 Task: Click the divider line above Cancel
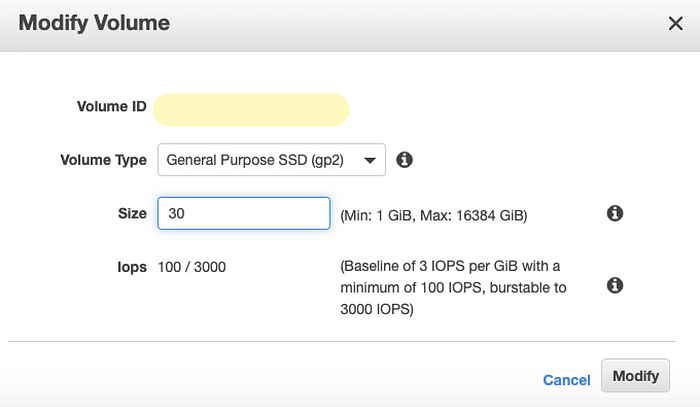[x=342, y=341]
